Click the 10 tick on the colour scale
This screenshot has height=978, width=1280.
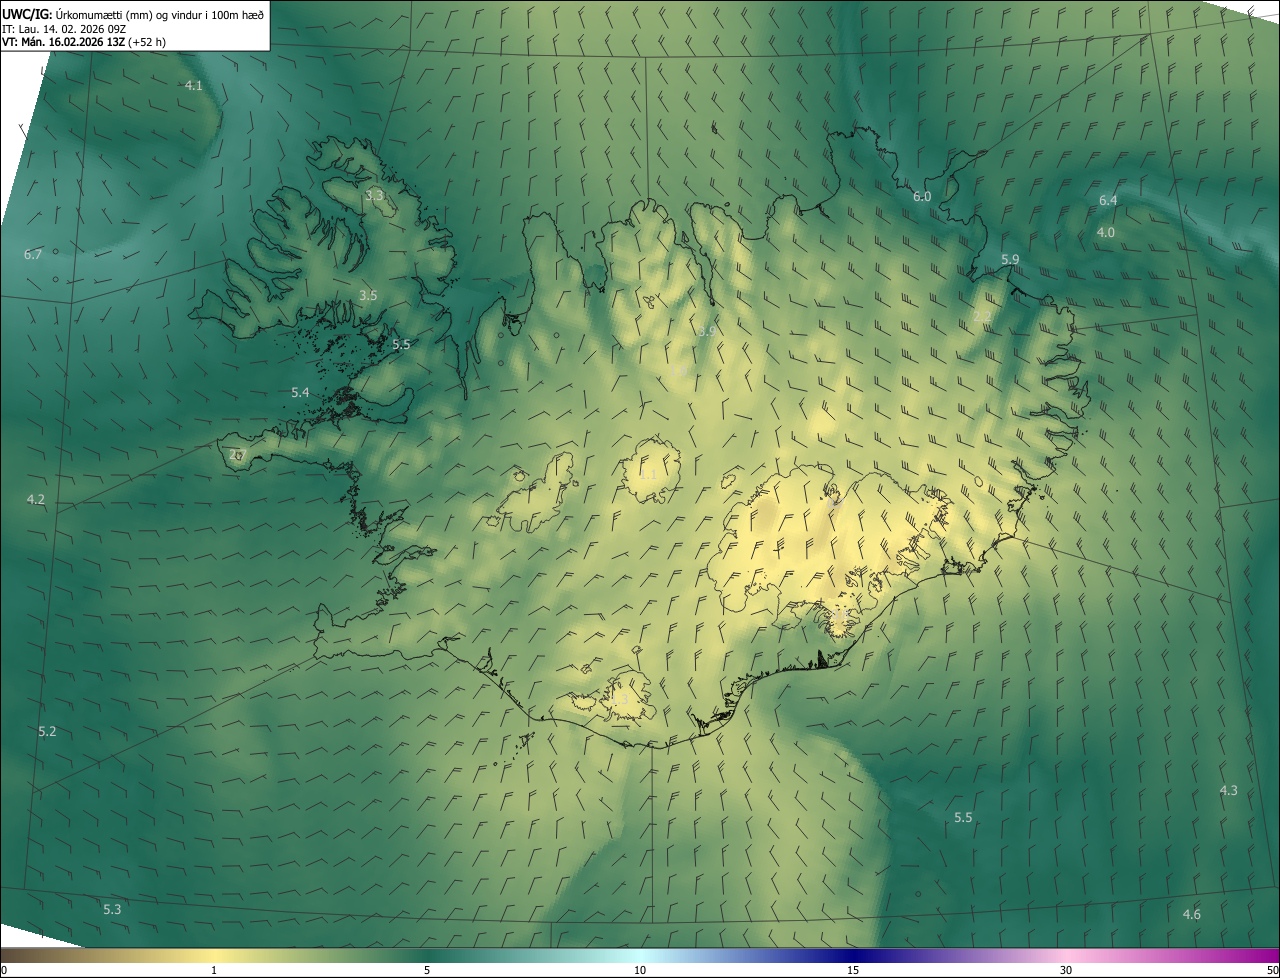(640, 971)
